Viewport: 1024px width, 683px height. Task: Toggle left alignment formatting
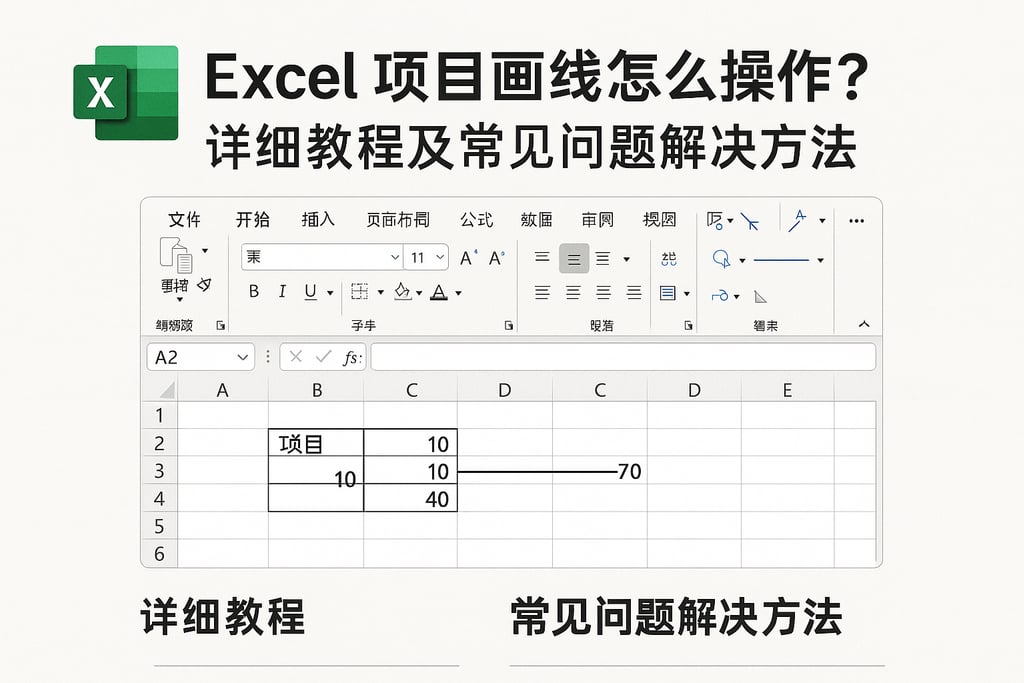pos(543,292)
